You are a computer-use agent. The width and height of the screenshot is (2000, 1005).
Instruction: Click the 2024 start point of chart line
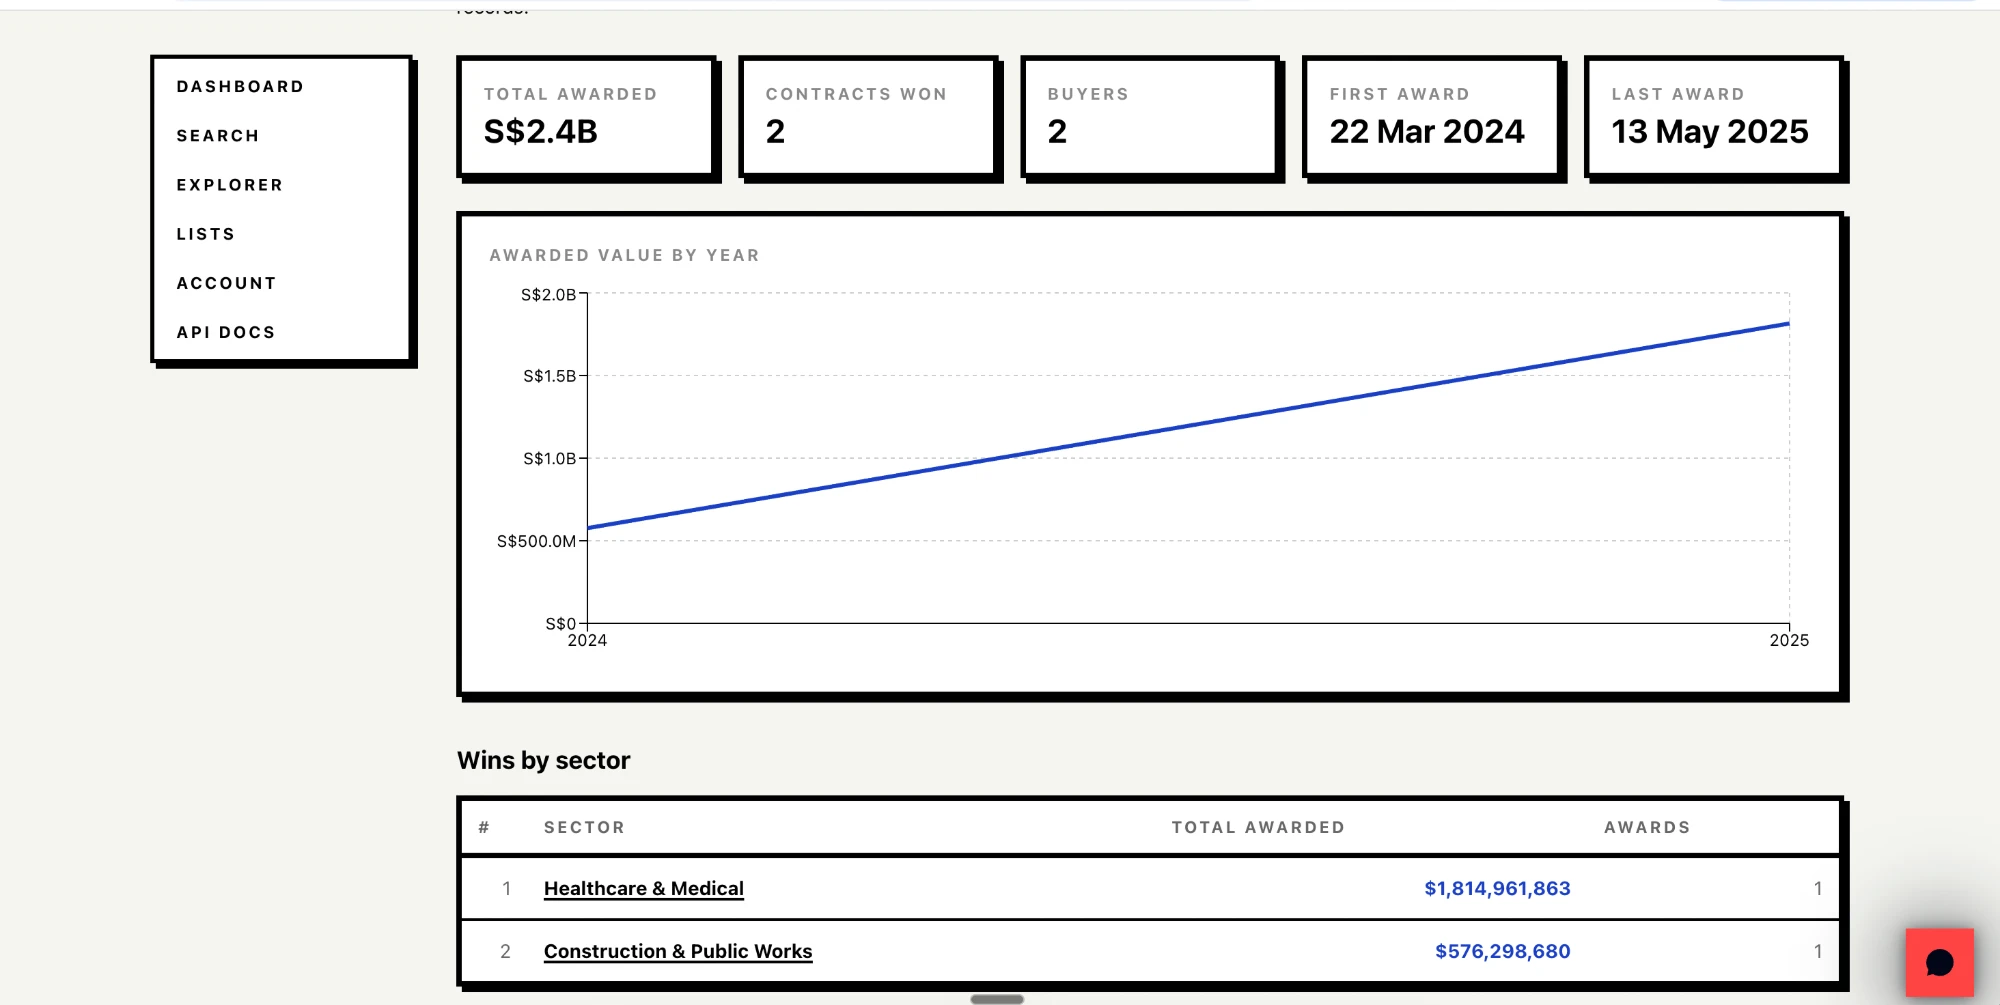(588, 527)
